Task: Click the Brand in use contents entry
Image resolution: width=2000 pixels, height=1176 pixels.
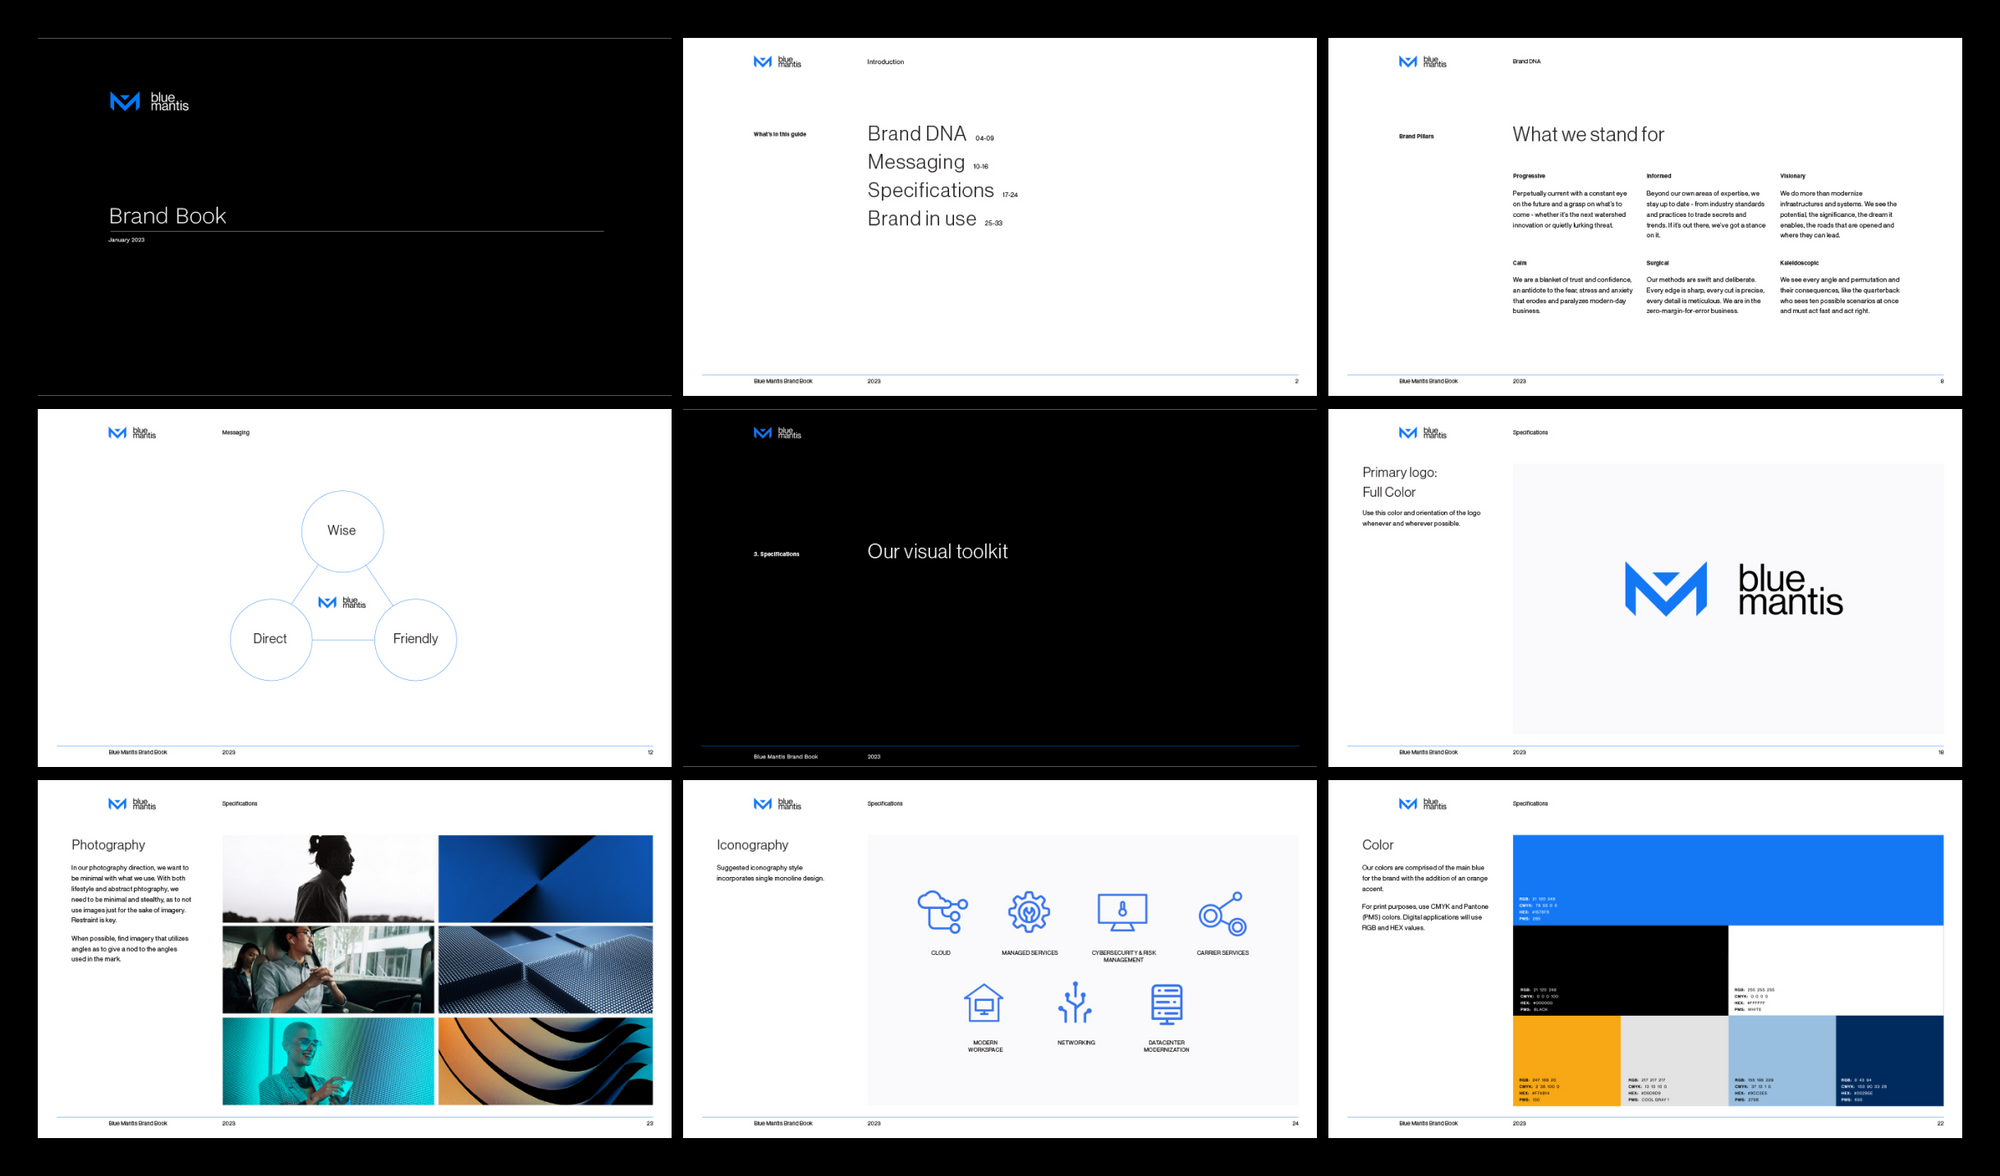Action: point(934,219)
